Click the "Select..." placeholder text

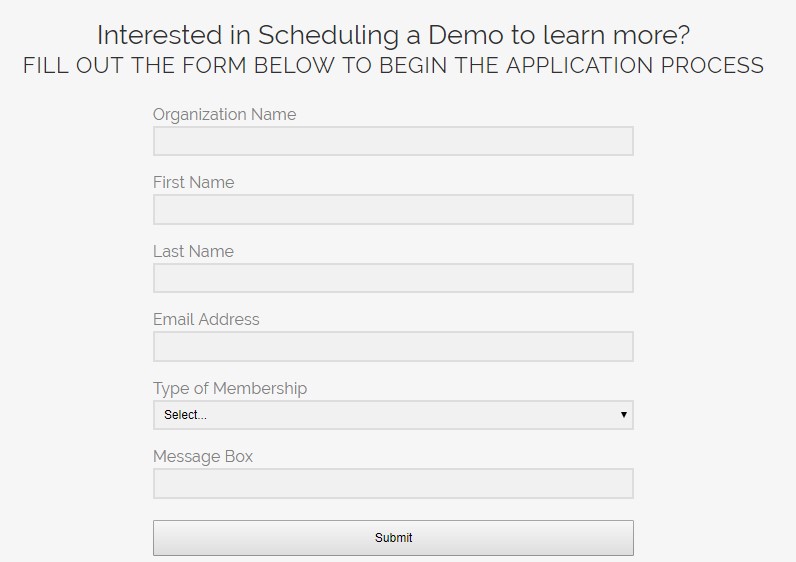tap(185, 415)
